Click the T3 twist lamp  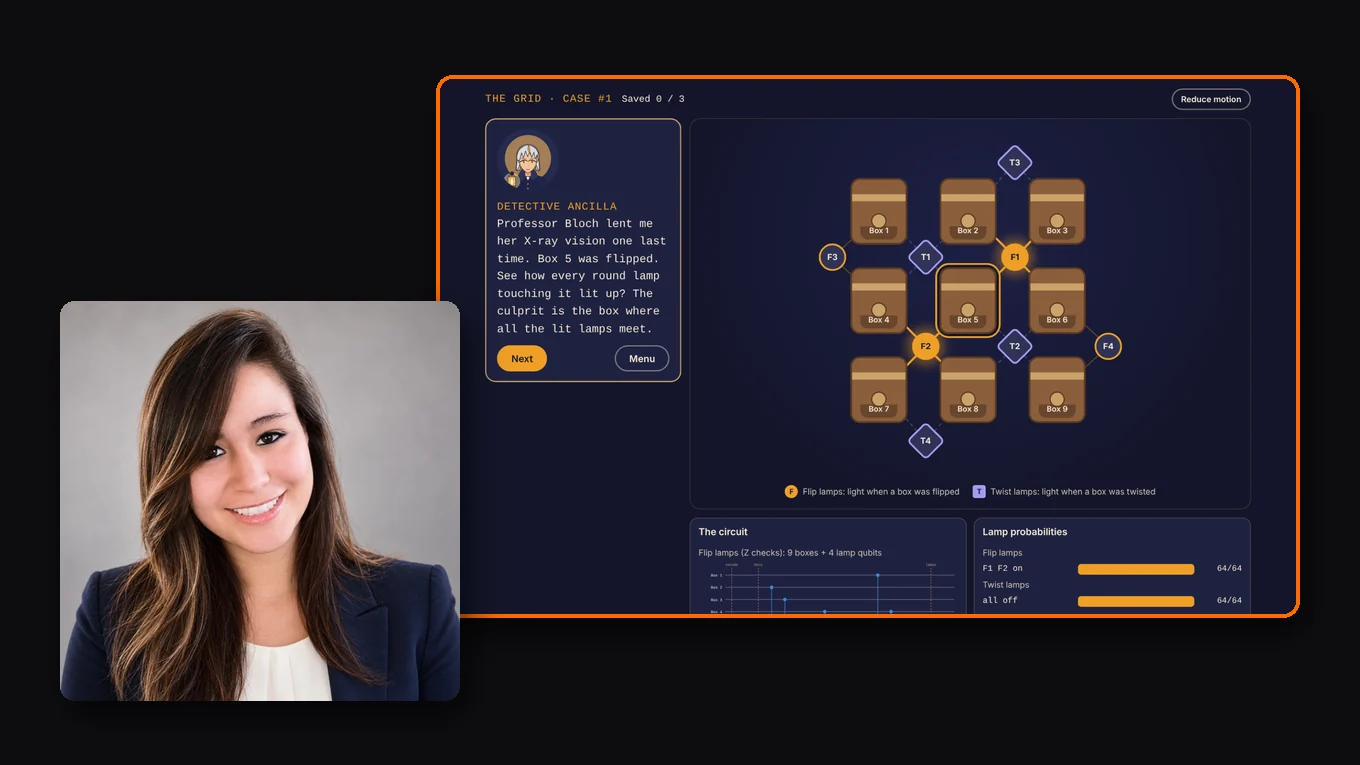click(x=1014, y=162)
